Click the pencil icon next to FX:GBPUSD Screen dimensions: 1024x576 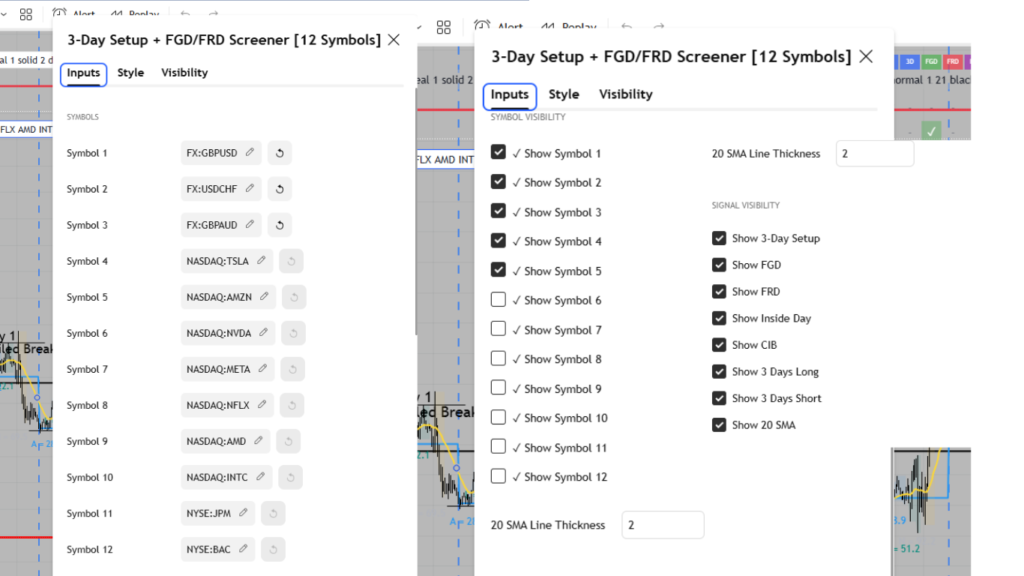(x=250, y=153)
